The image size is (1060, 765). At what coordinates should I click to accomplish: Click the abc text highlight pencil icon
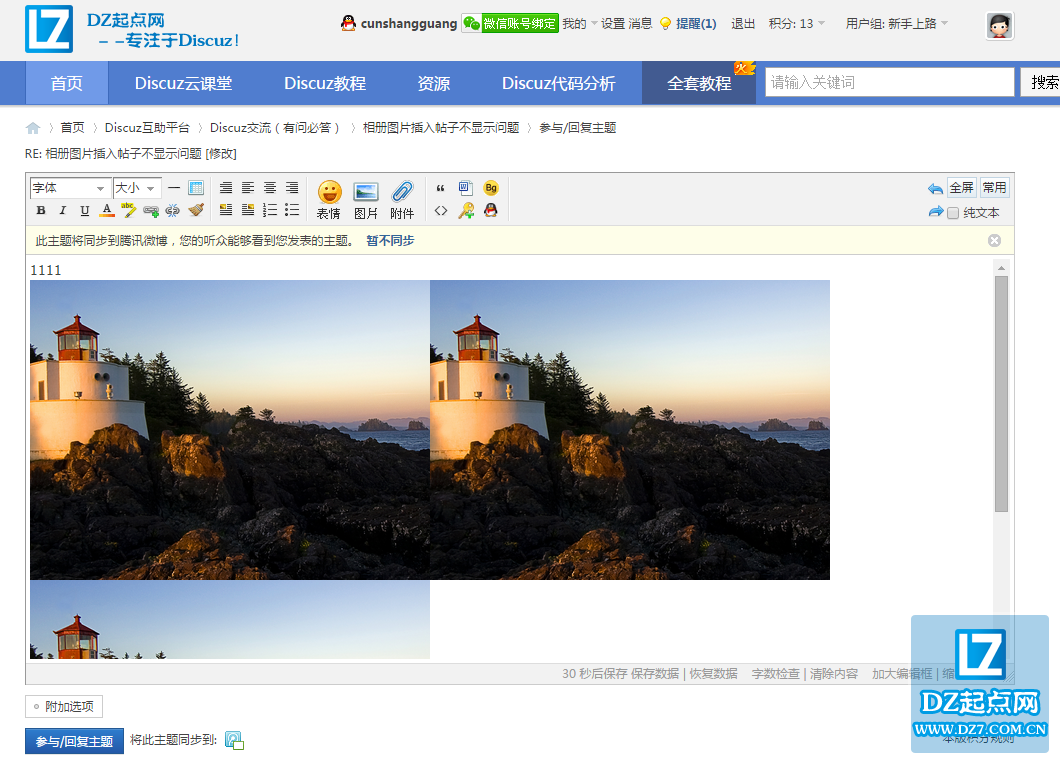point(128,210)
